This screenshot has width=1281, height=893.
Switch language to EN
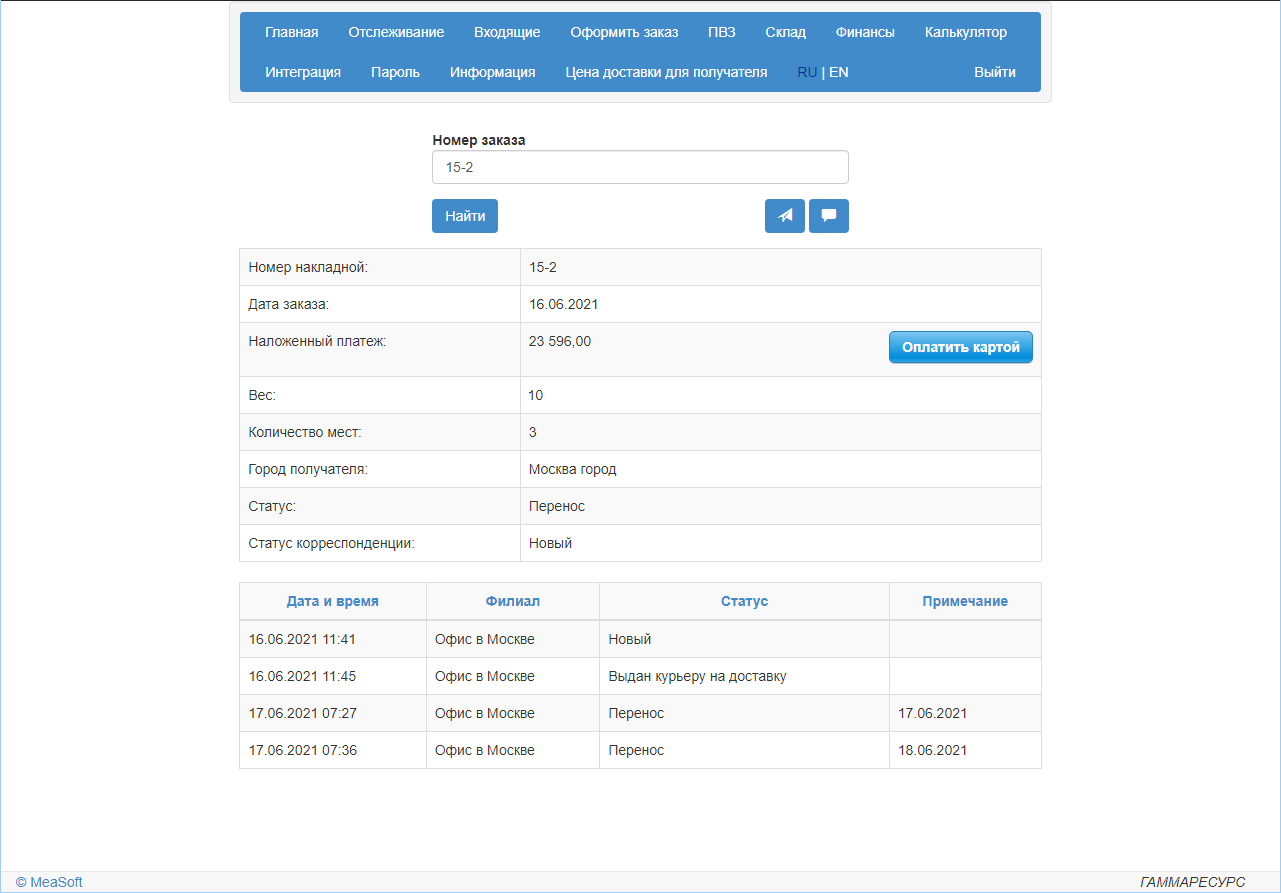pyautogui.click(x=839, y=71)
